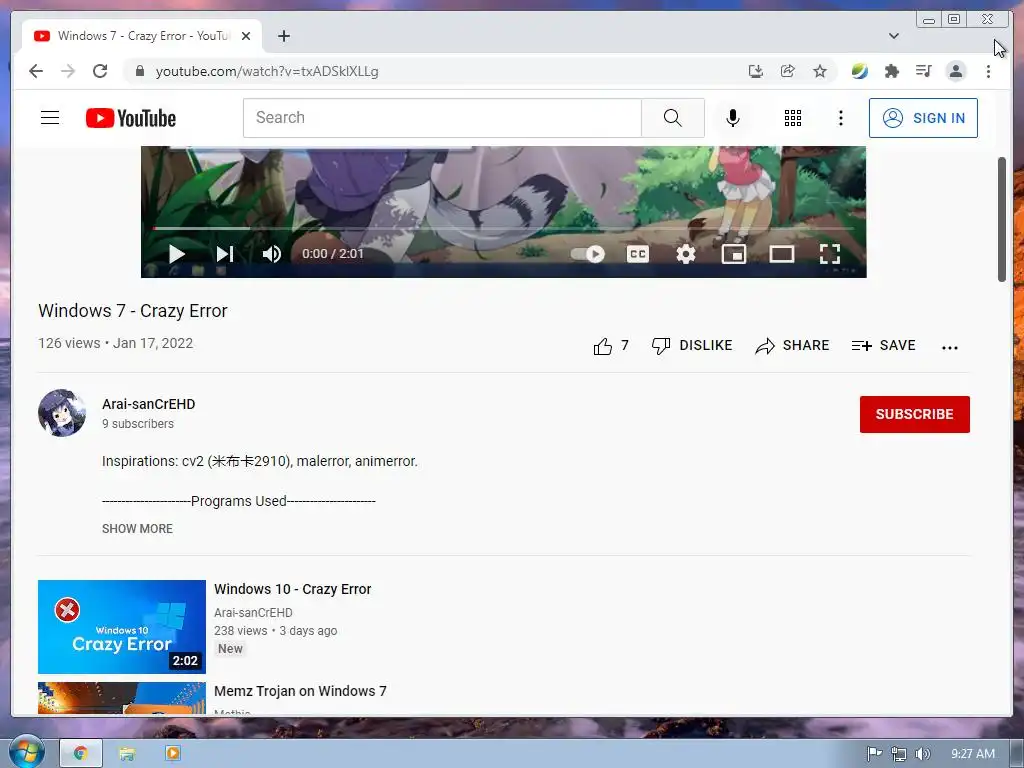Play the video
1024x768 pixels.
click(x=176, y=254)
